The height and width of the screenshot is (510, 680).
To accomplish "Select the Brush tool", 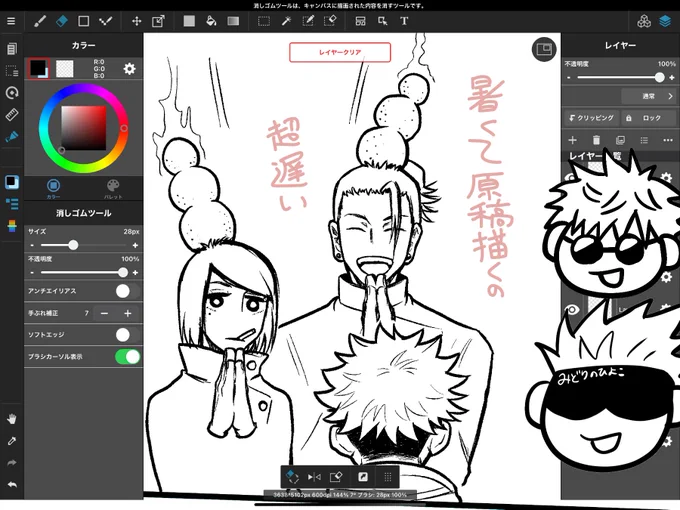I will point(40,21).
